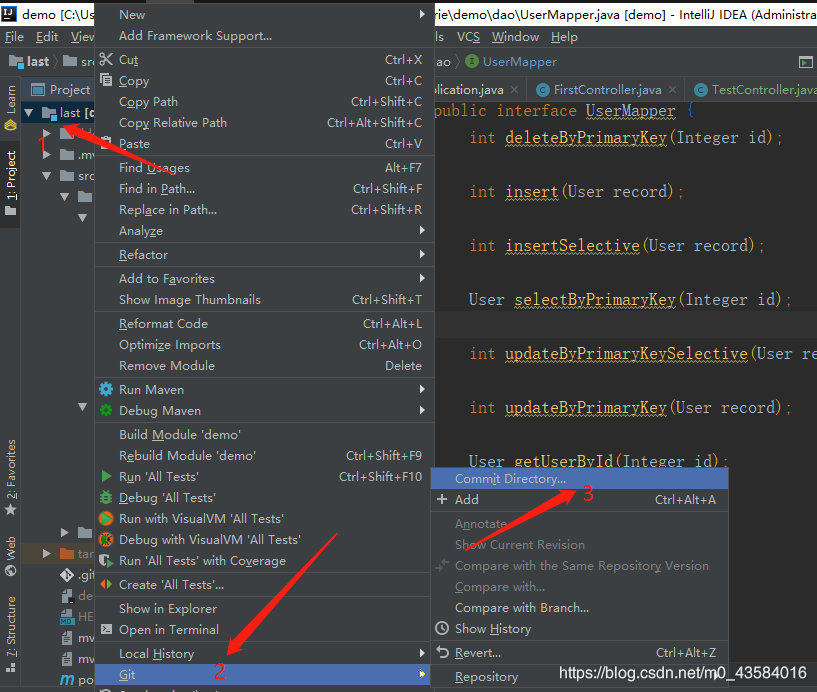Expand the Refactor submenu arrow

pyautogui.click(x=423, y=254)
